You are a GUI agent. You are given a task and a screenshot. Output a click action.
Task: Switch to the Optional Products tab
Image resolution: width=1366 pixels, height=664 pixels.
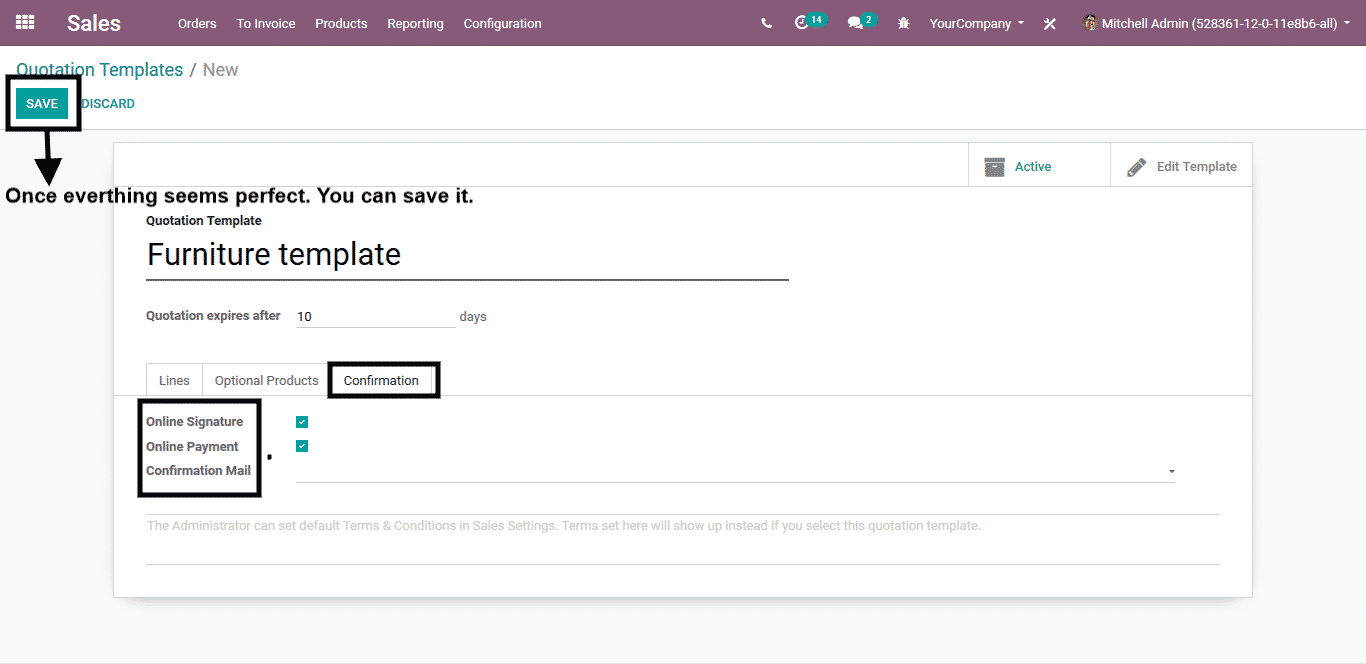[266, 380]
